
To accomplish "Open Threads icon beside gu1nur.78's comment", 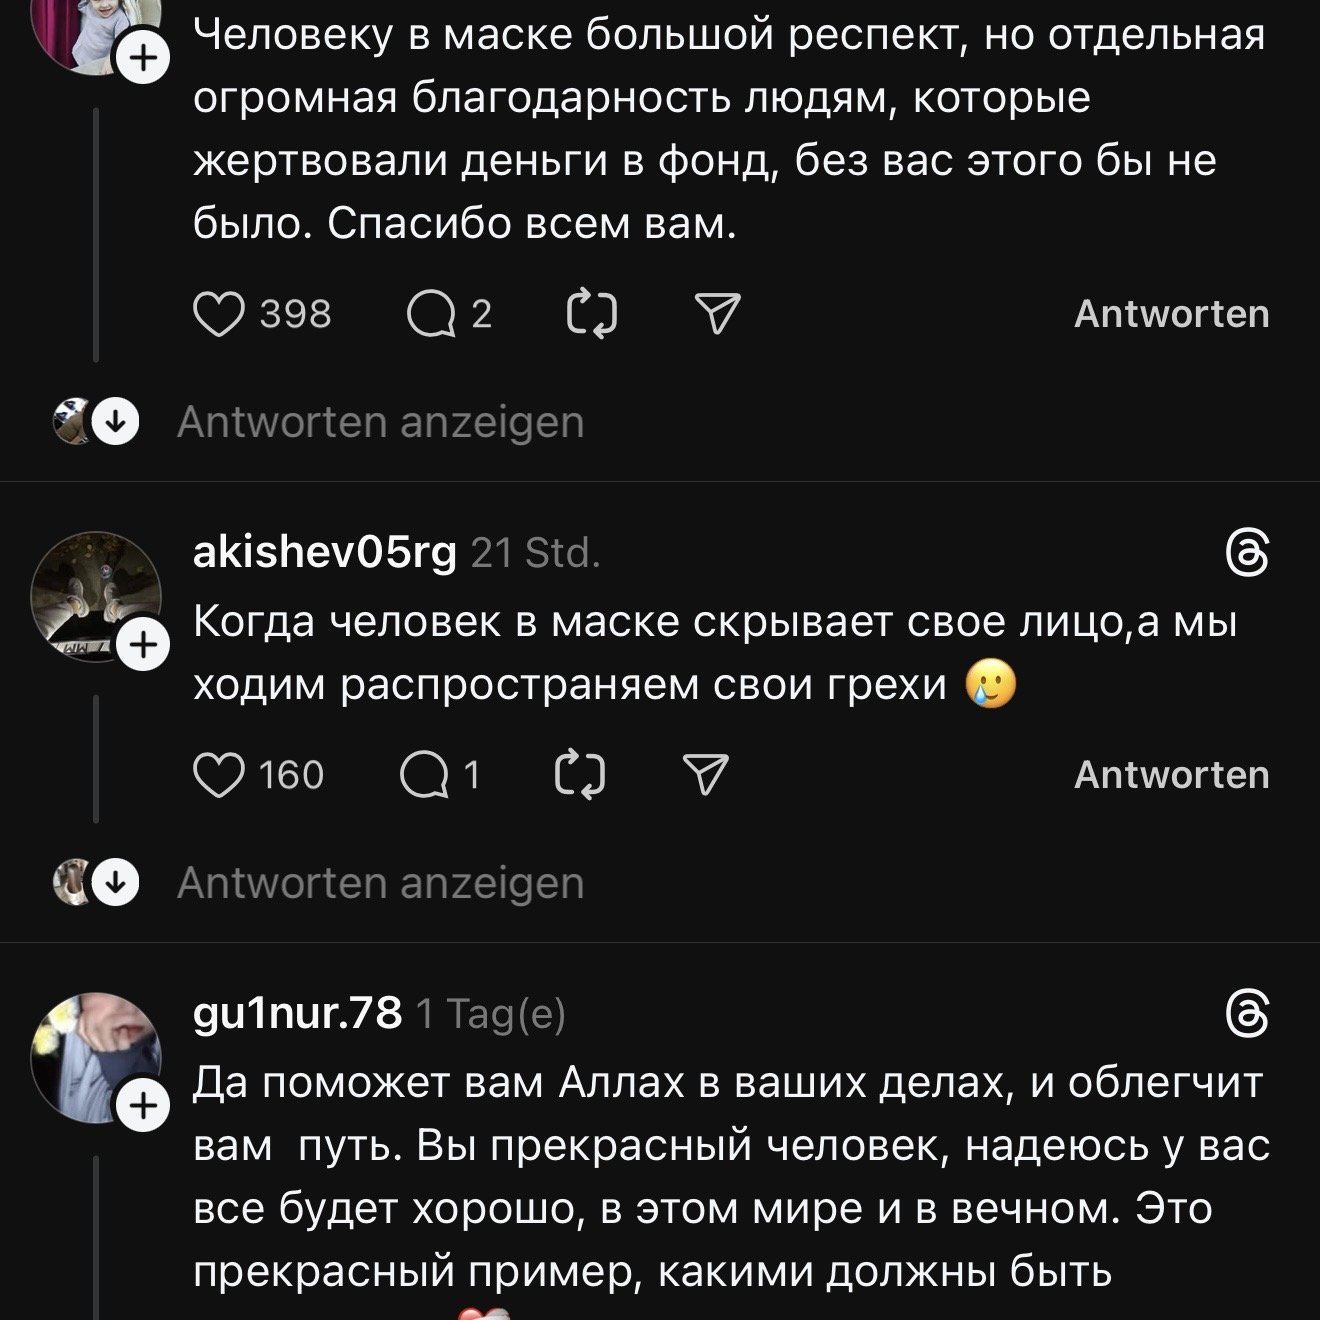I will point(1248,1016).
